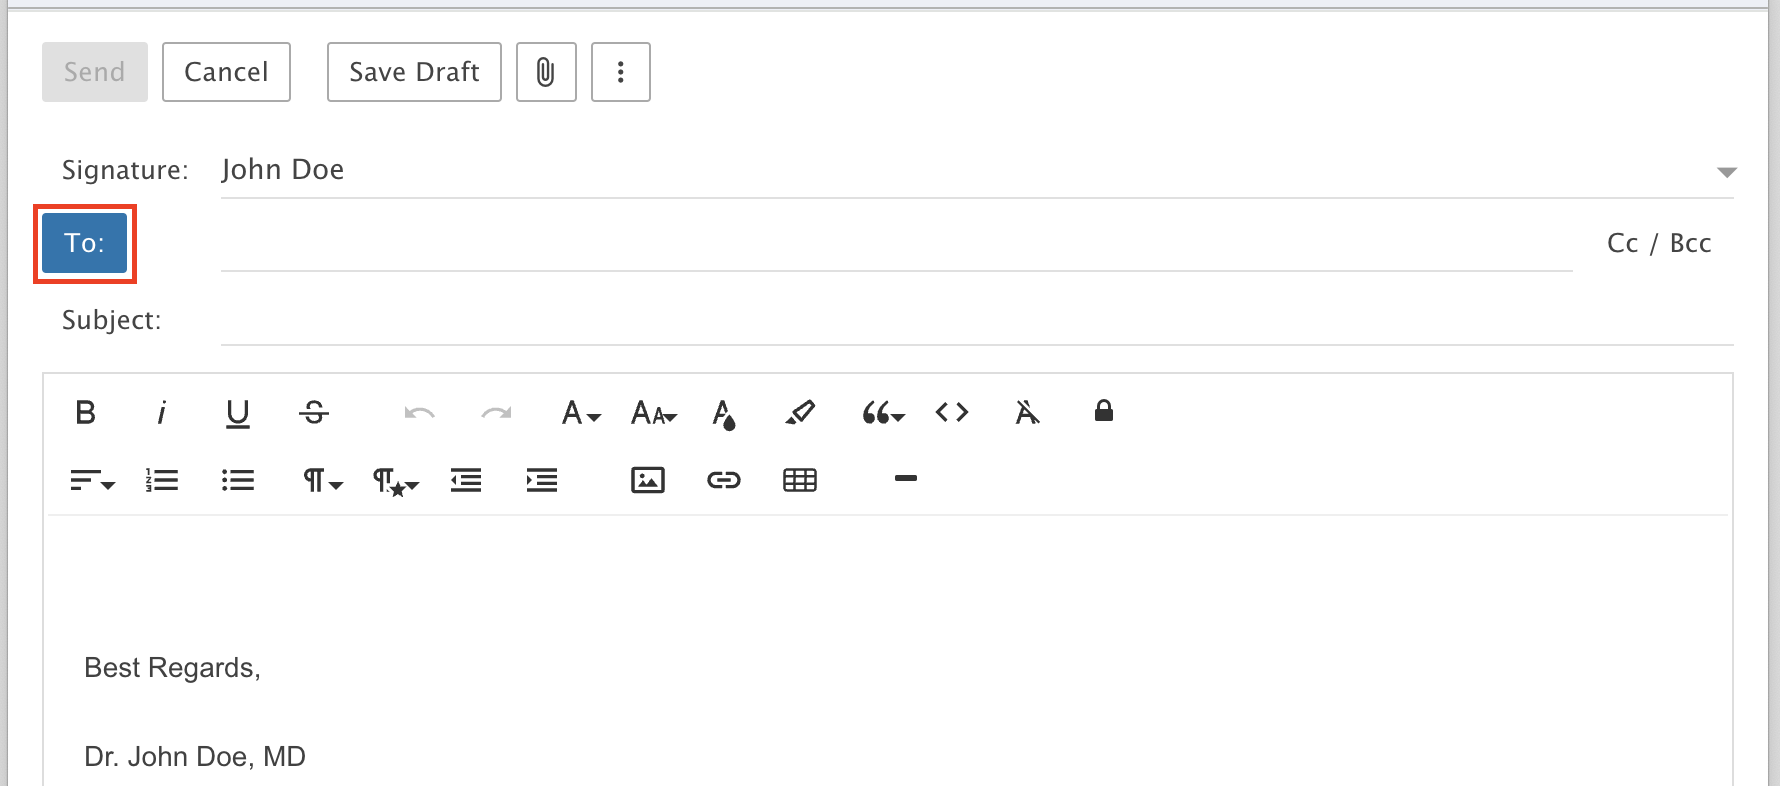Open the font size dropdown
Image resolution: width=1780 pixels, height=786 pixels.
pos(654,412)
